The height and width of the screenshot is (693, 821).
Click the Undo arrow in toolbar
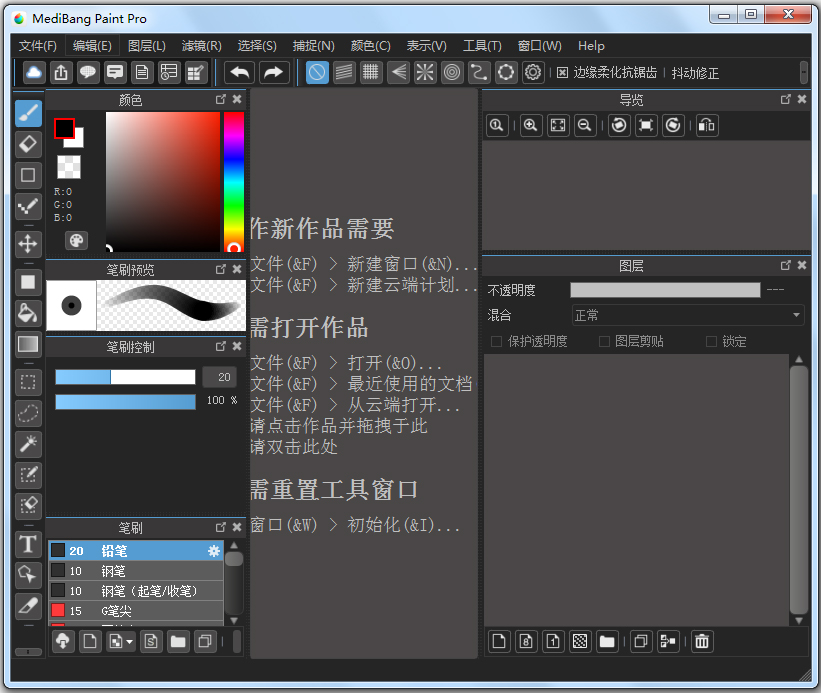[x=239, y=72]
